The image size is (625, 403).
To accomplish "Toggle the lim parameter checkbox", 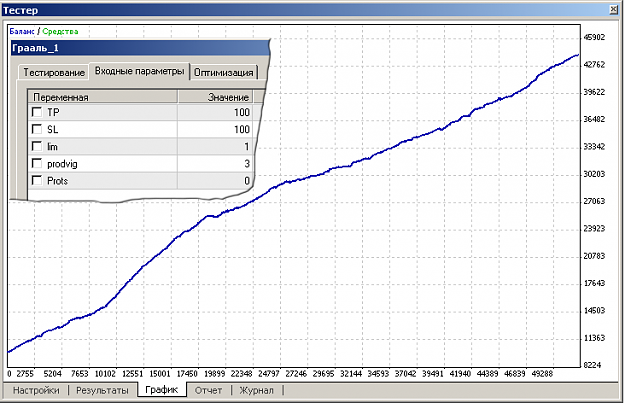I will pos(37,146).
